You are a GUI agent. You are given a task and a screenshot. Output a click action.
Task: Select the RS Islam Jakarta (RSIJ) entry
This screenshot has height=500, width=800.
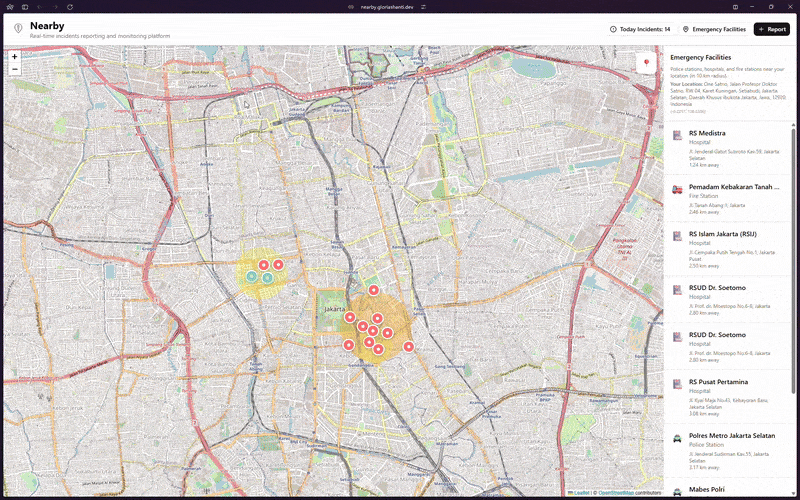click(x=727, y=249)
